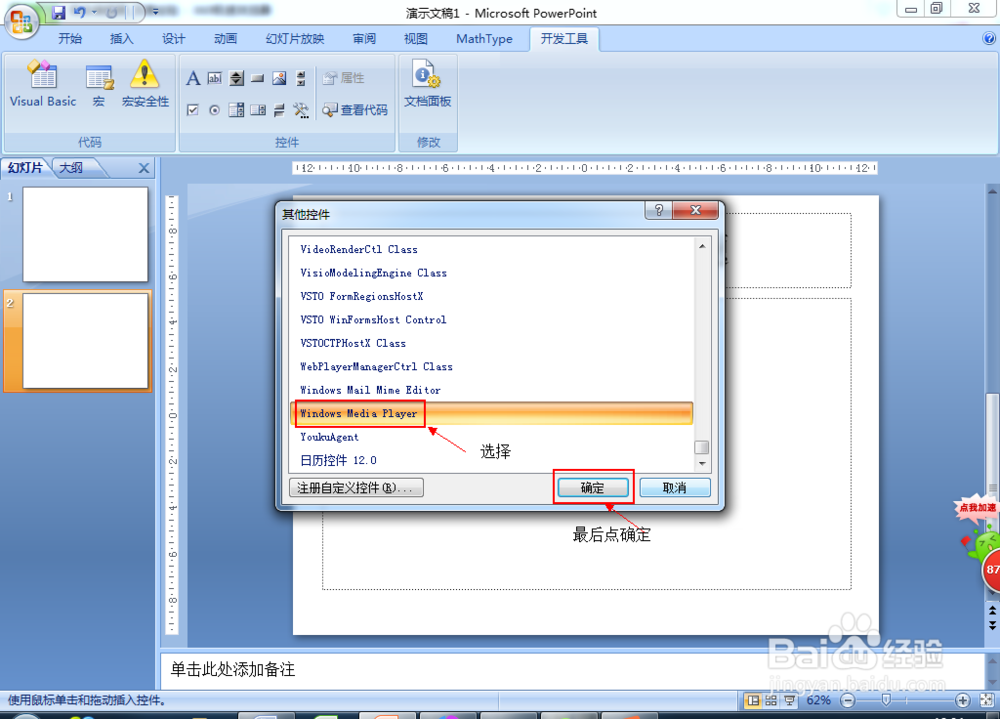Viewport: 1000px width, 719px height.
Task: Open the MathType ribbon tab
Action: click(484, 39)
